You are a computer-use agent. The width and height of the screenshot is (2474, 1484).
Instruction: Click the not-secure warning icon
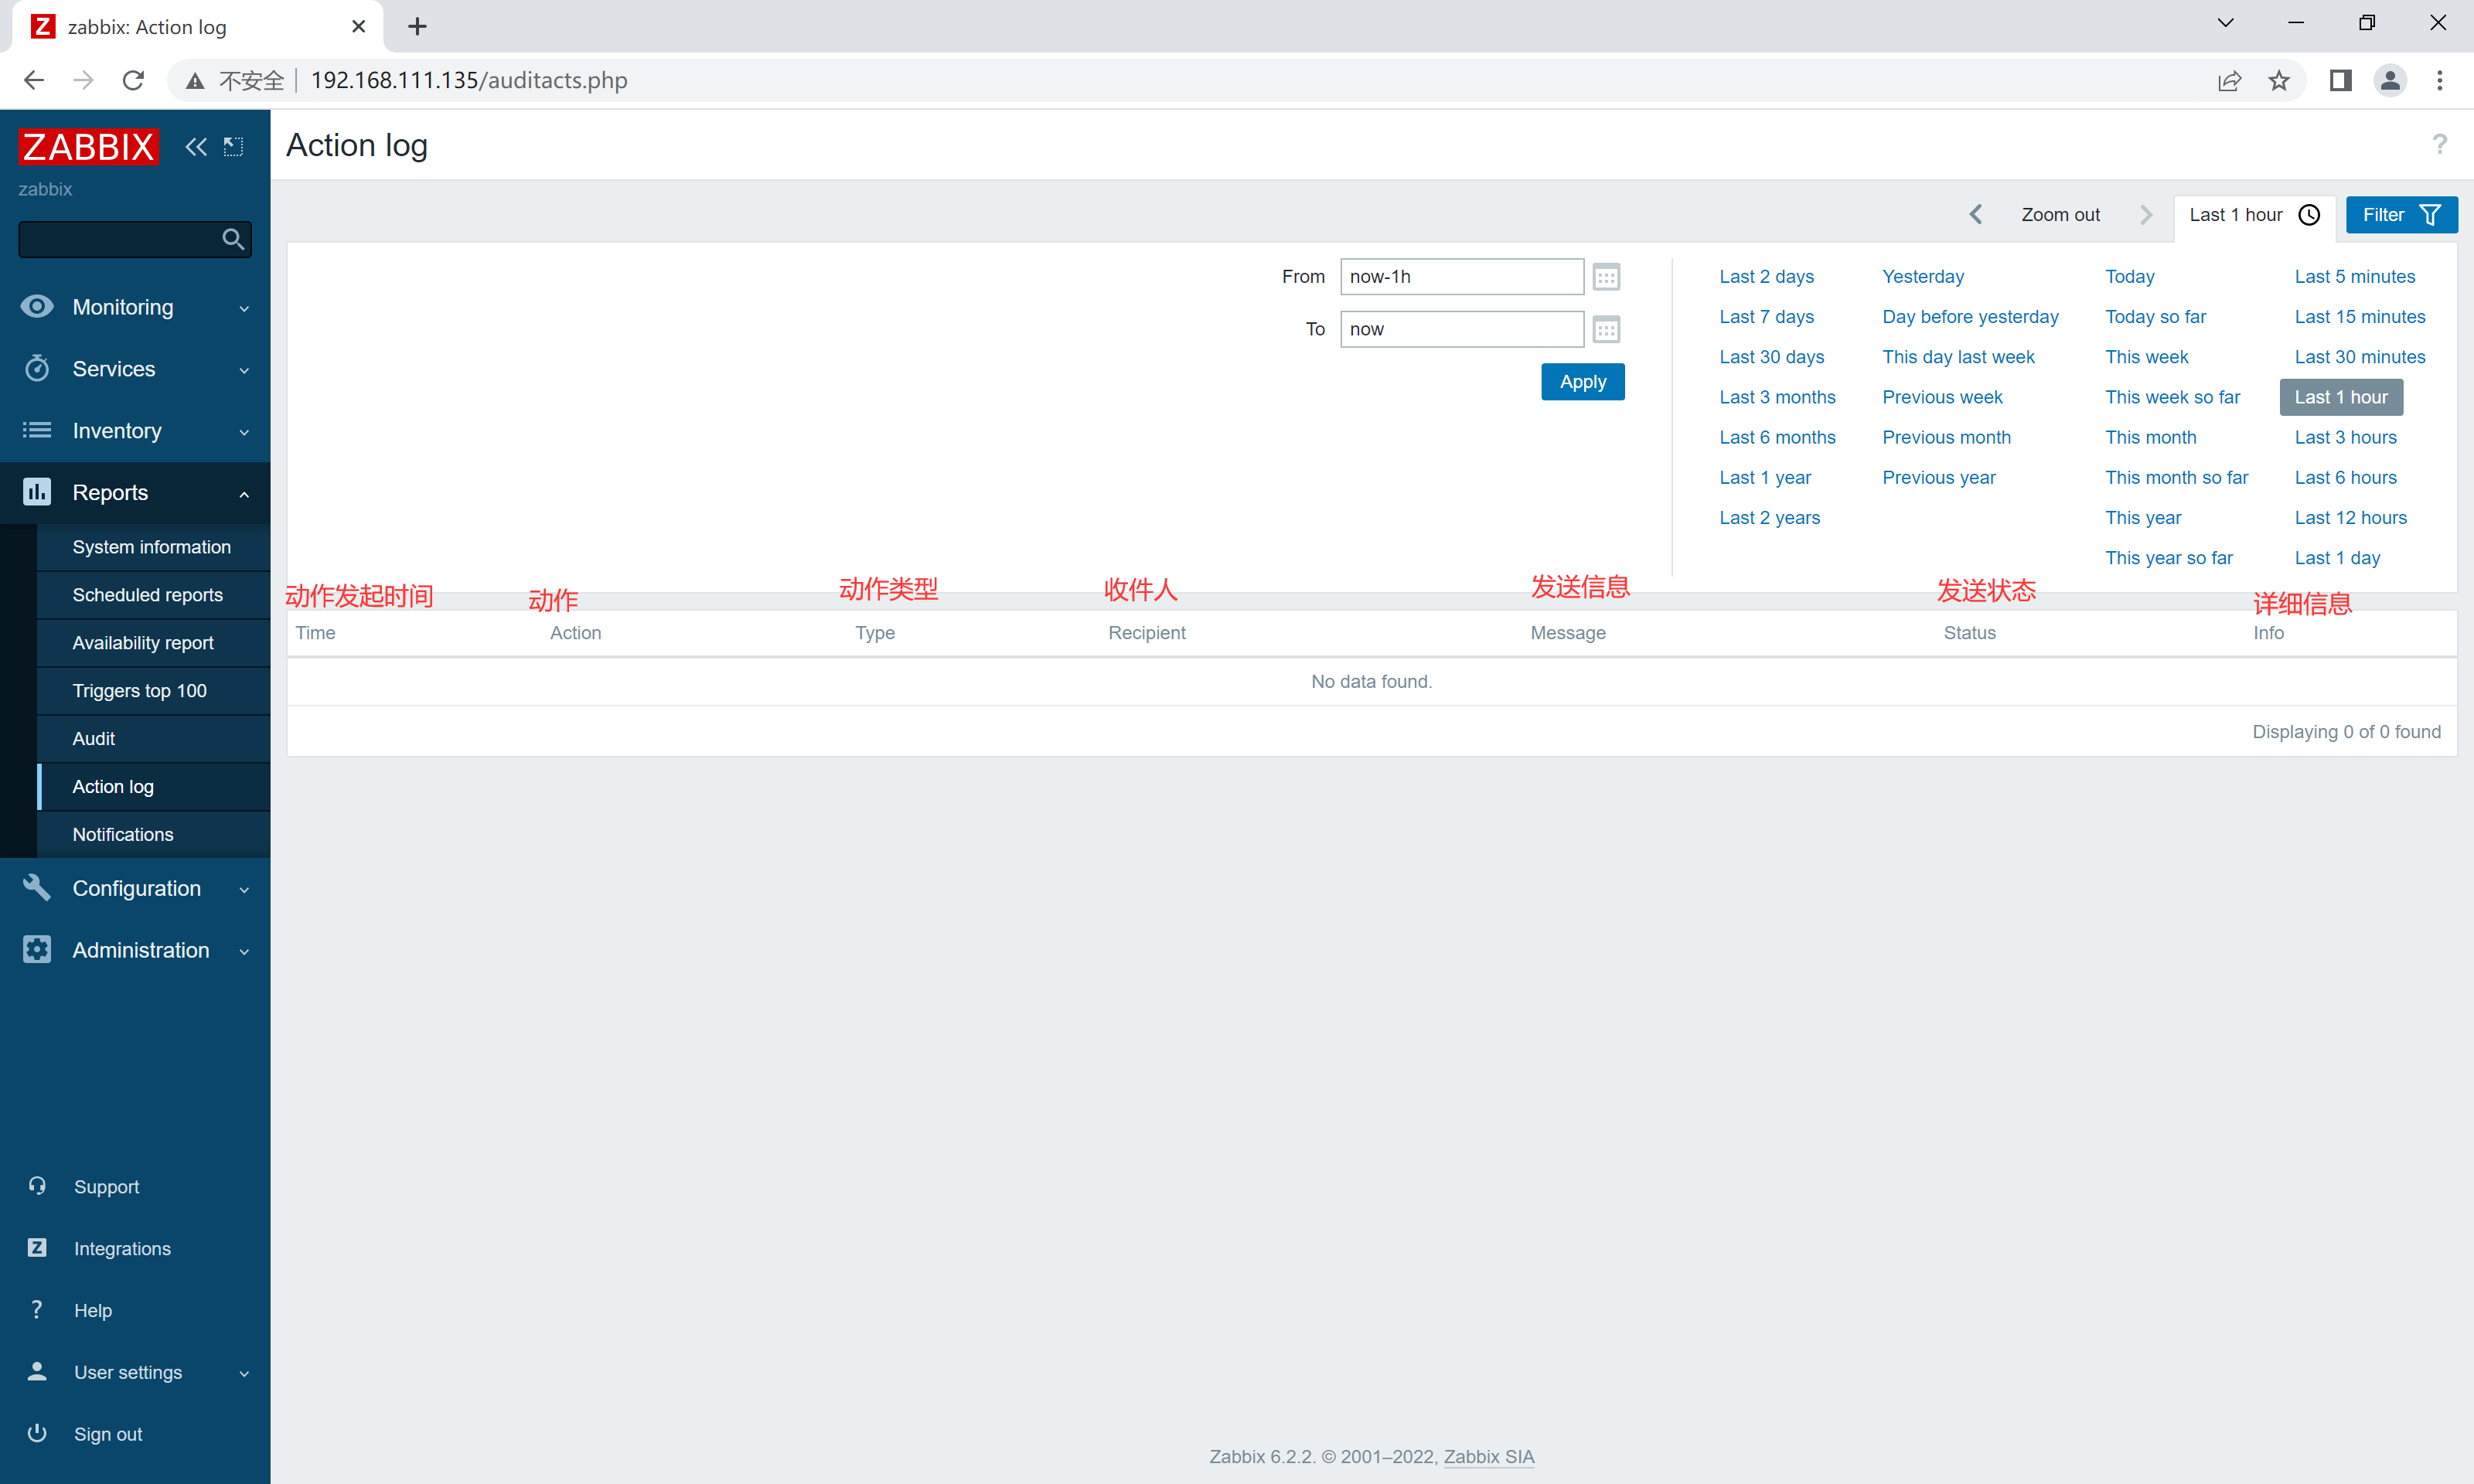click(195, 80)
